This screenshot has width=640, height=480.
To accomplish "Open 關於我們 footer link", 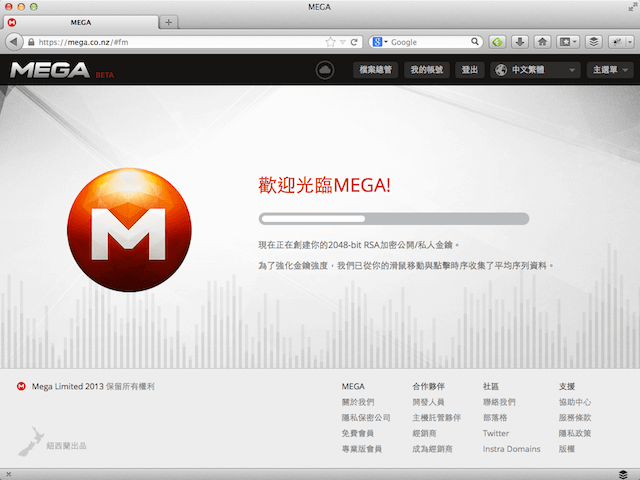I will 358,402.
